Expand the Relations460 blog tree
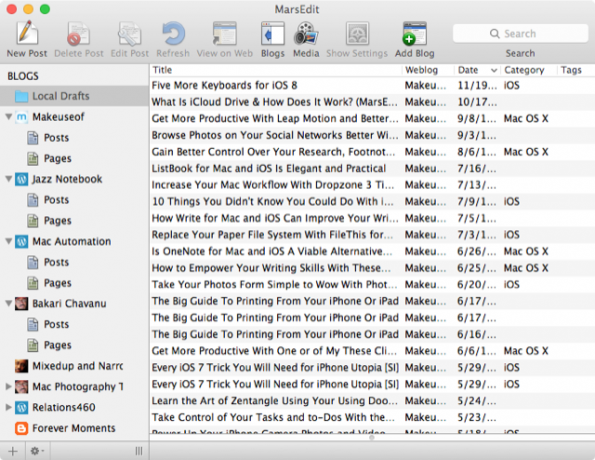Image resolution: width=595 pixels, height=460 pixels. click(8, 407)
